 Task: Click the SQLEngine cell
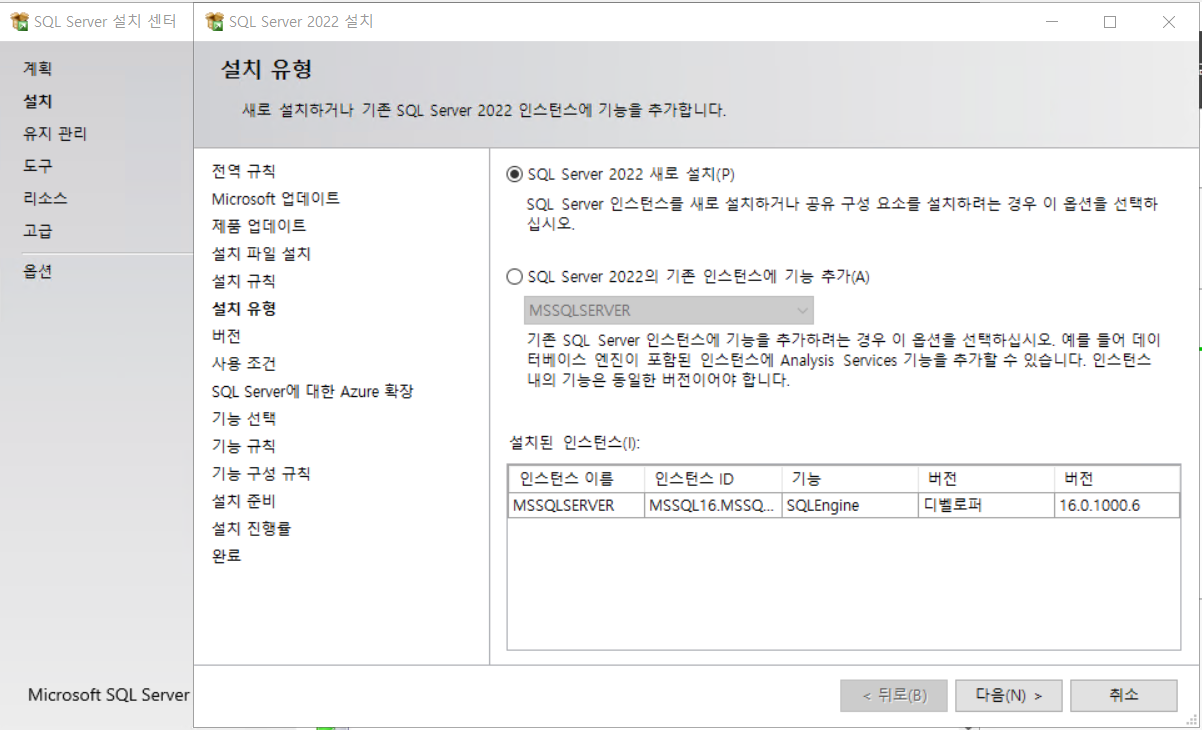coord(849,505)
